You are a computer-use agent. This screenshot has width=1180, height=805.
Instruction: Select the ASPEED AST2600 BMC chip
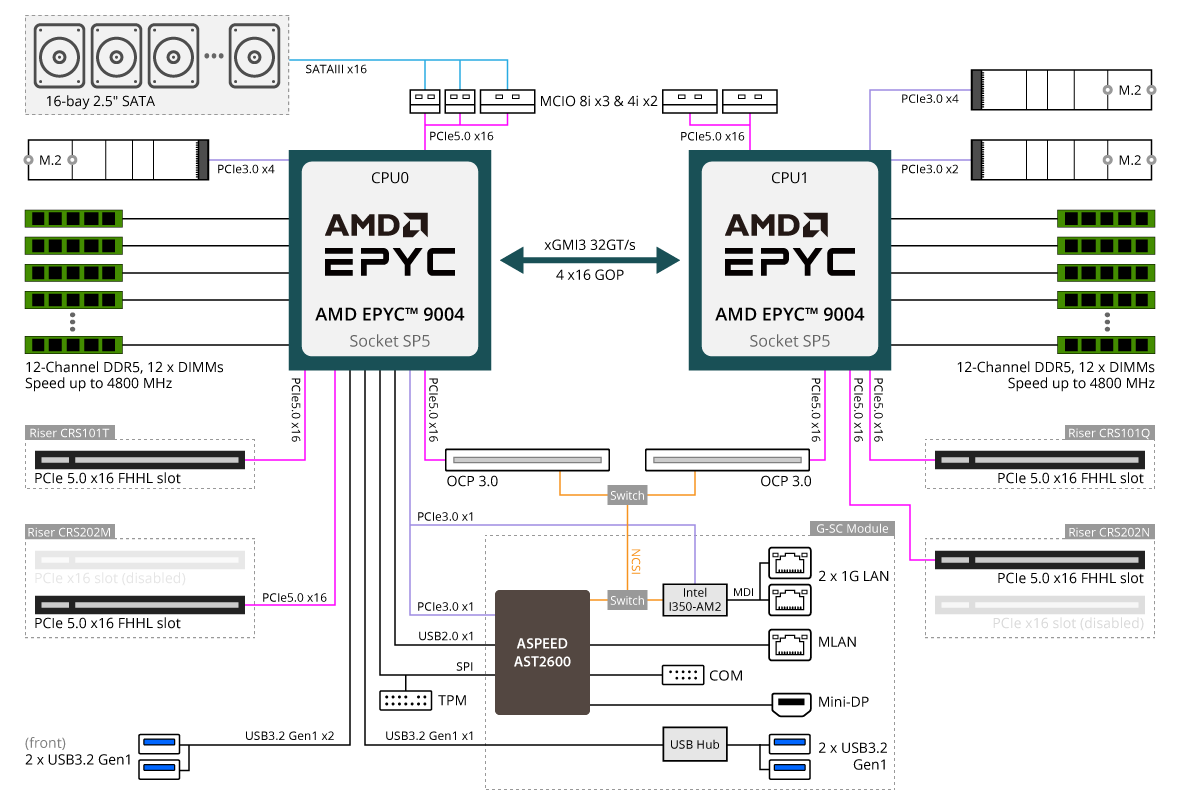click(x=542, y=652)
